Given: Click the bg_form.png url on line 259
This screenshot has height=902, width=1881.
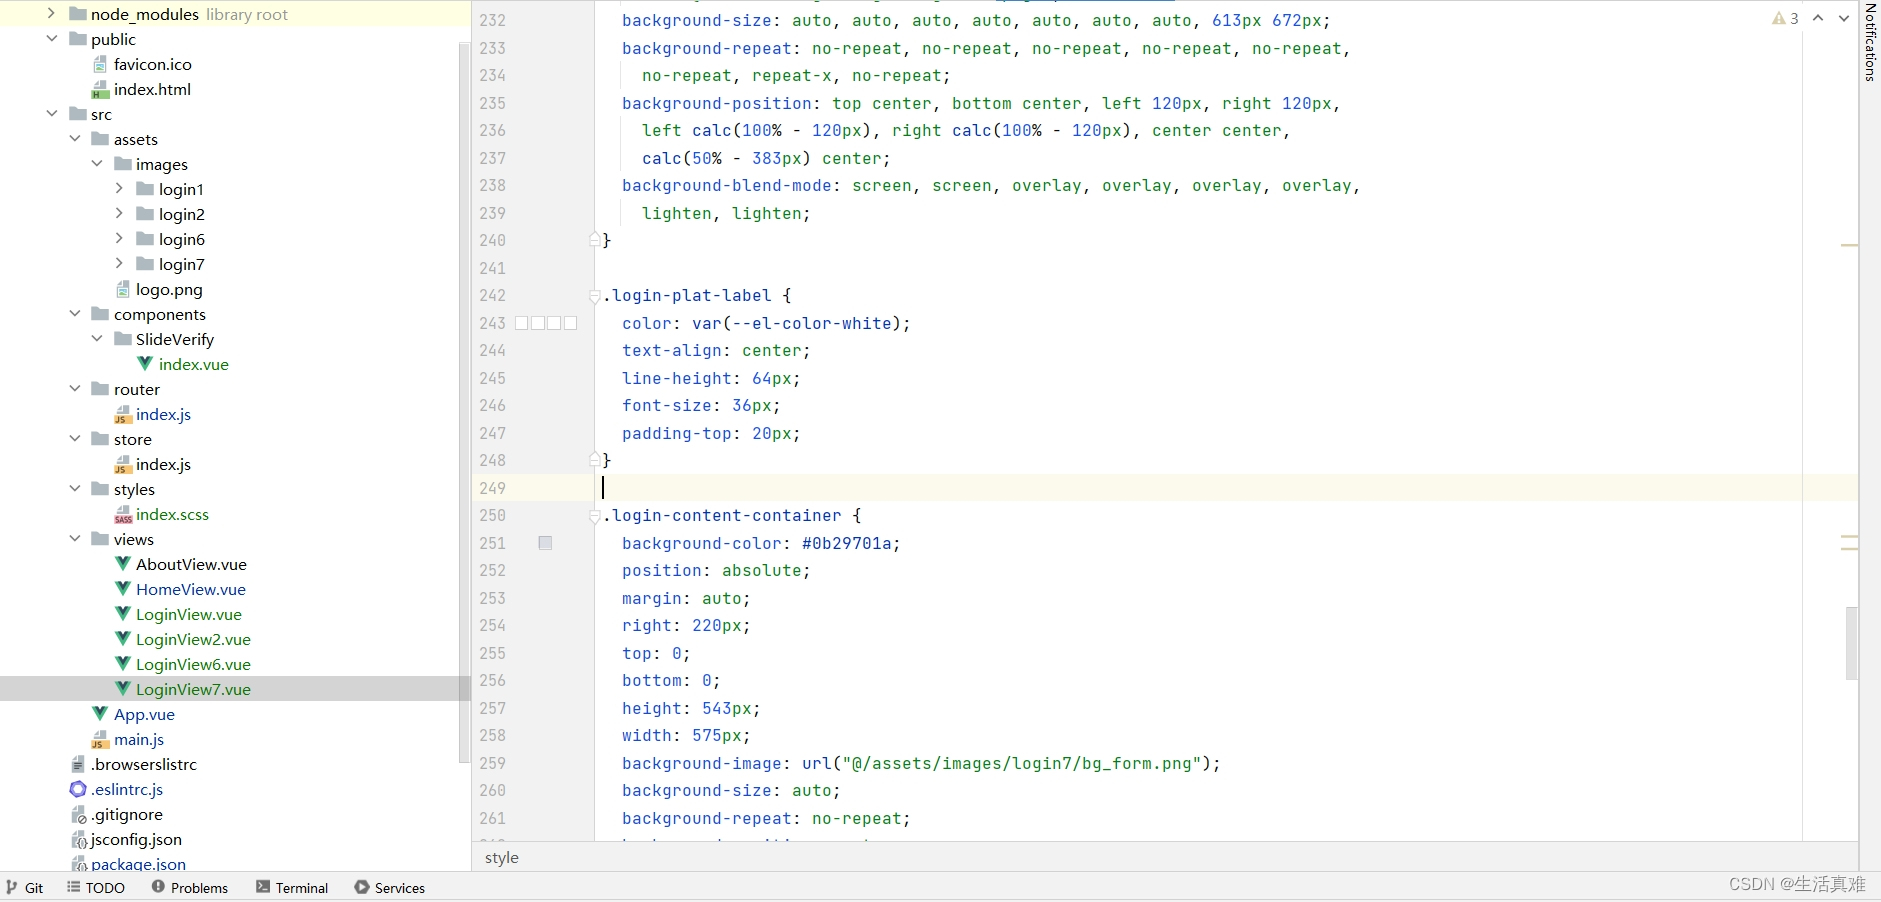Looking at the screenshot, I should click(x=1021, y=763).
